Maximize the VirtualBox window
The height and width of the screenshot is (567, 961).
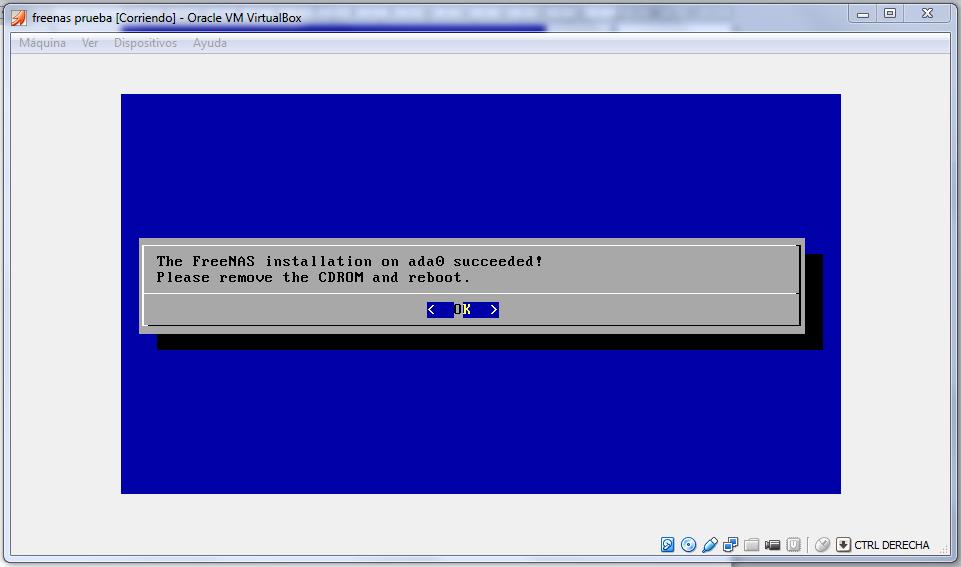(x=889, y=13)
